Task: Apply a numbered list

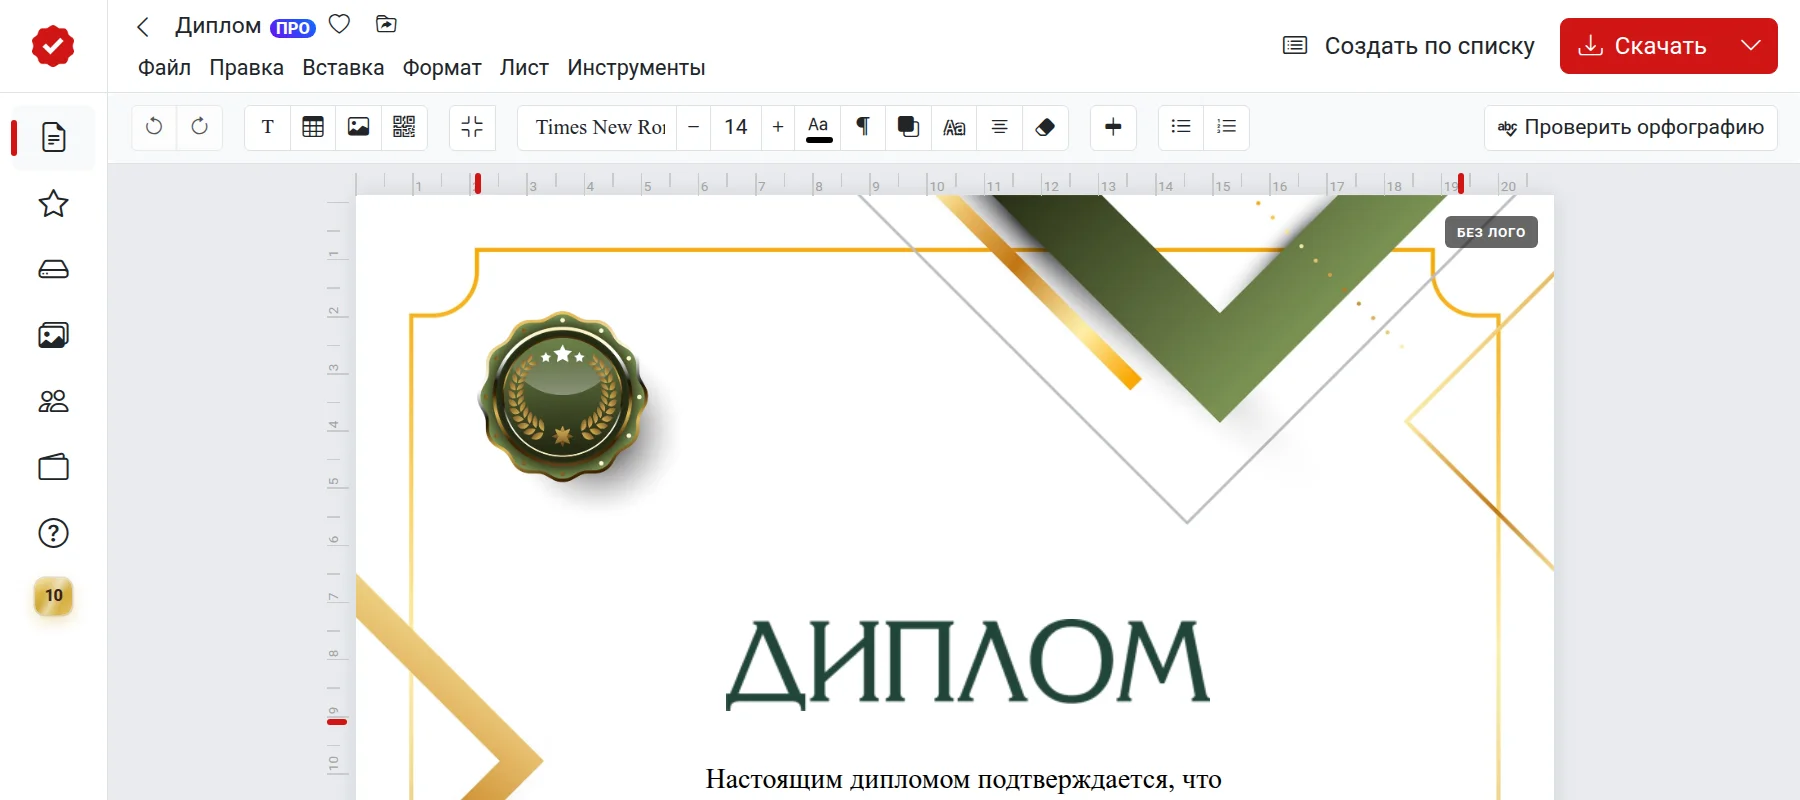Action: (x=1227, y=127)
